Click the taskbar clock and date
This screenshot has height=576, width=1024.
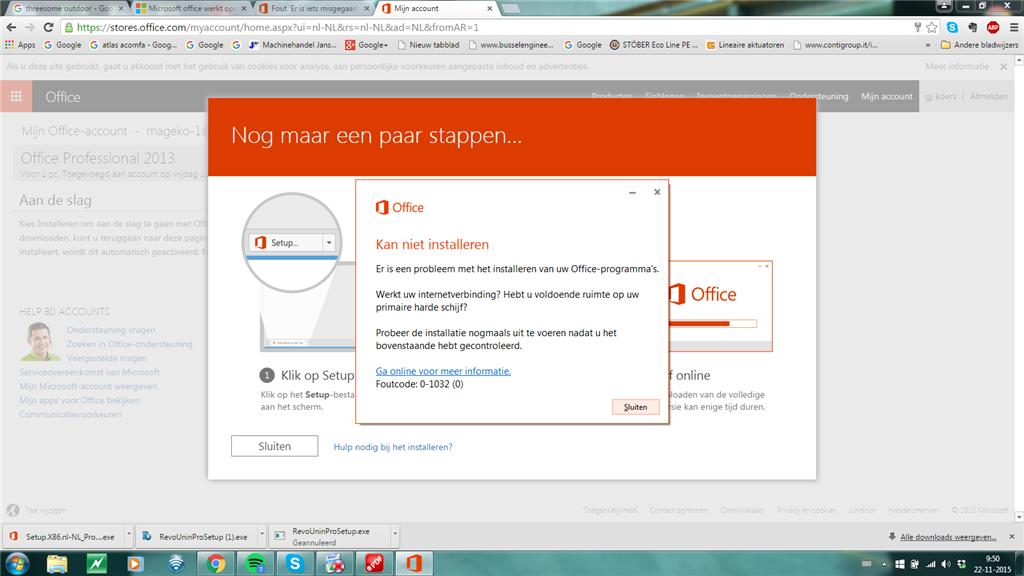tap(992, 564)
